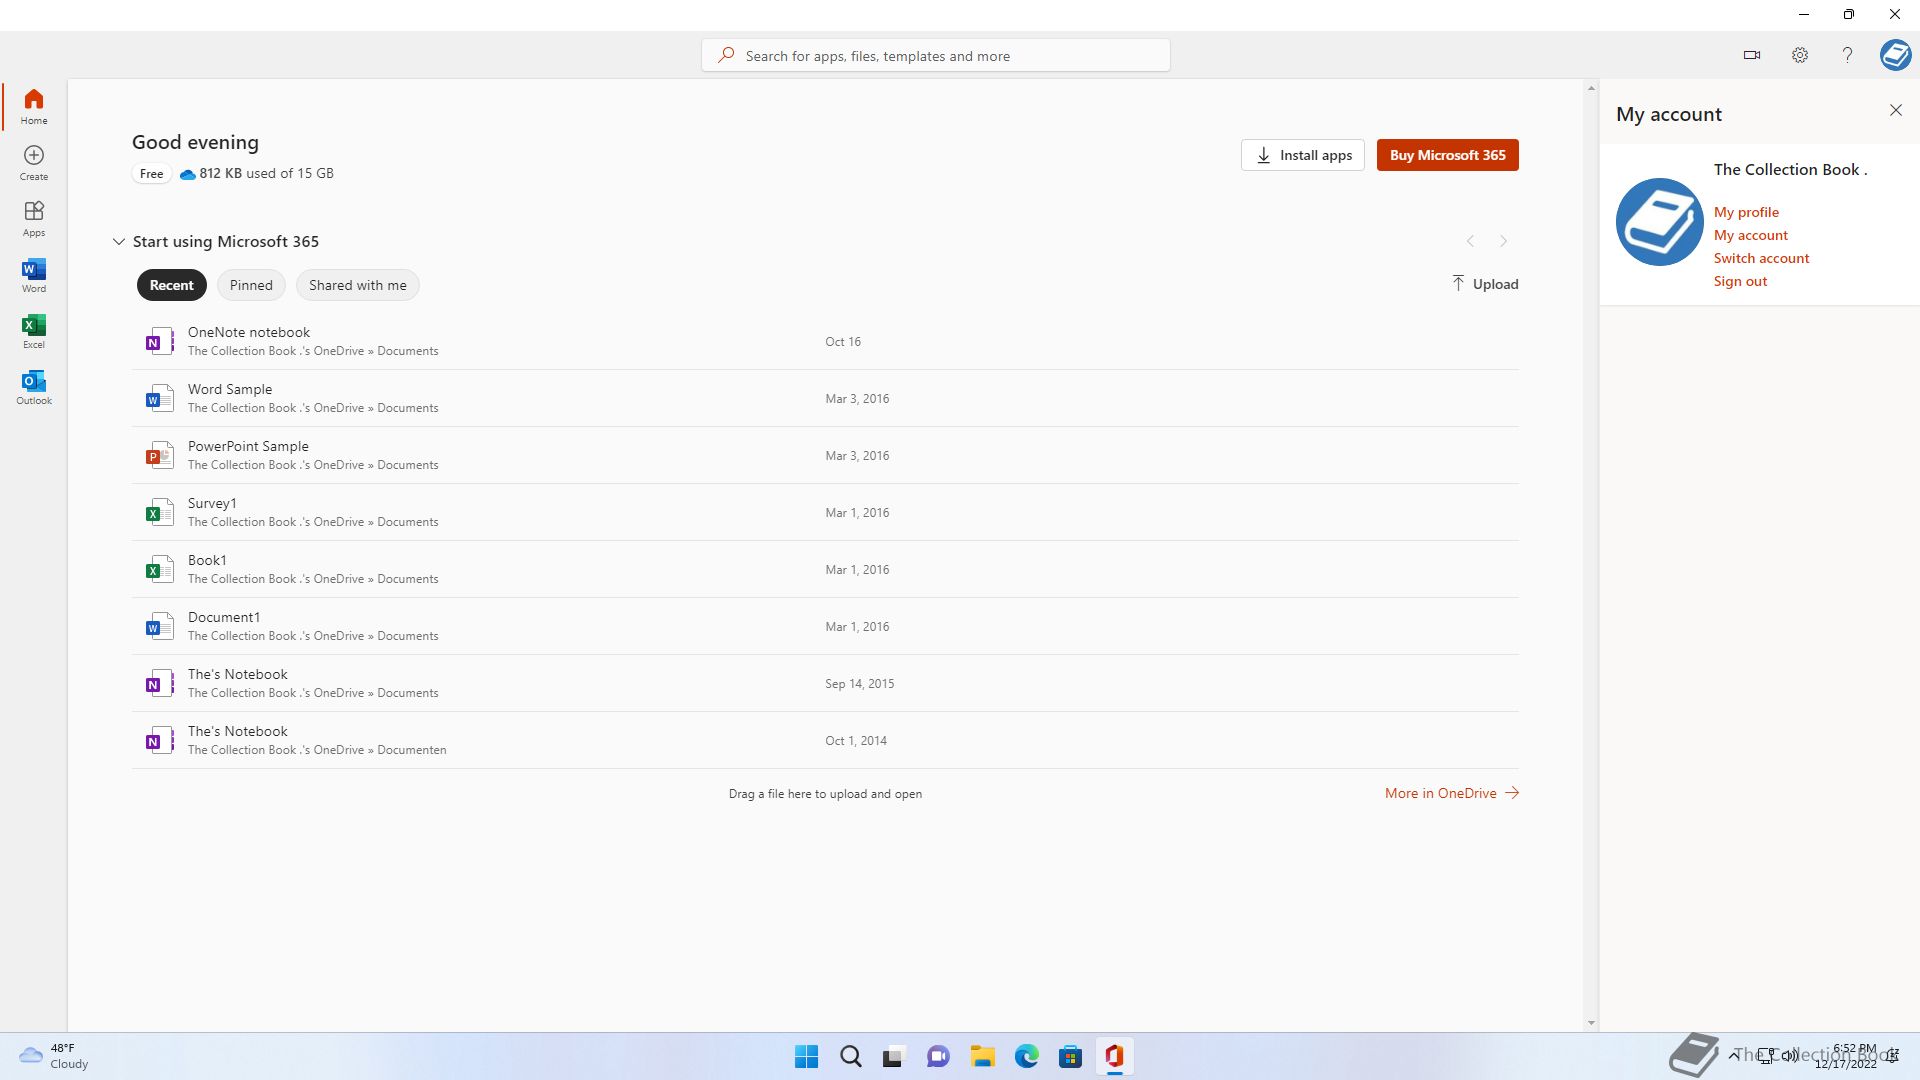
Task: Open OneNote notebook document
Action: [825, 342]
